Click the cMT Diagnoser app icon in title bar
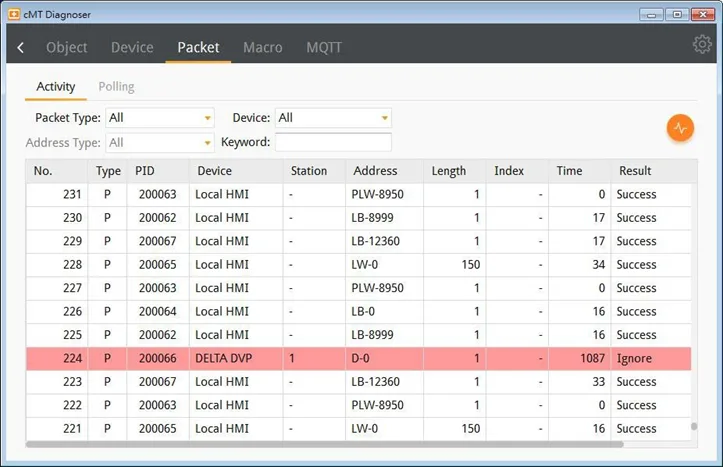This screenshot has height=467, width=723. click(14, 14)
